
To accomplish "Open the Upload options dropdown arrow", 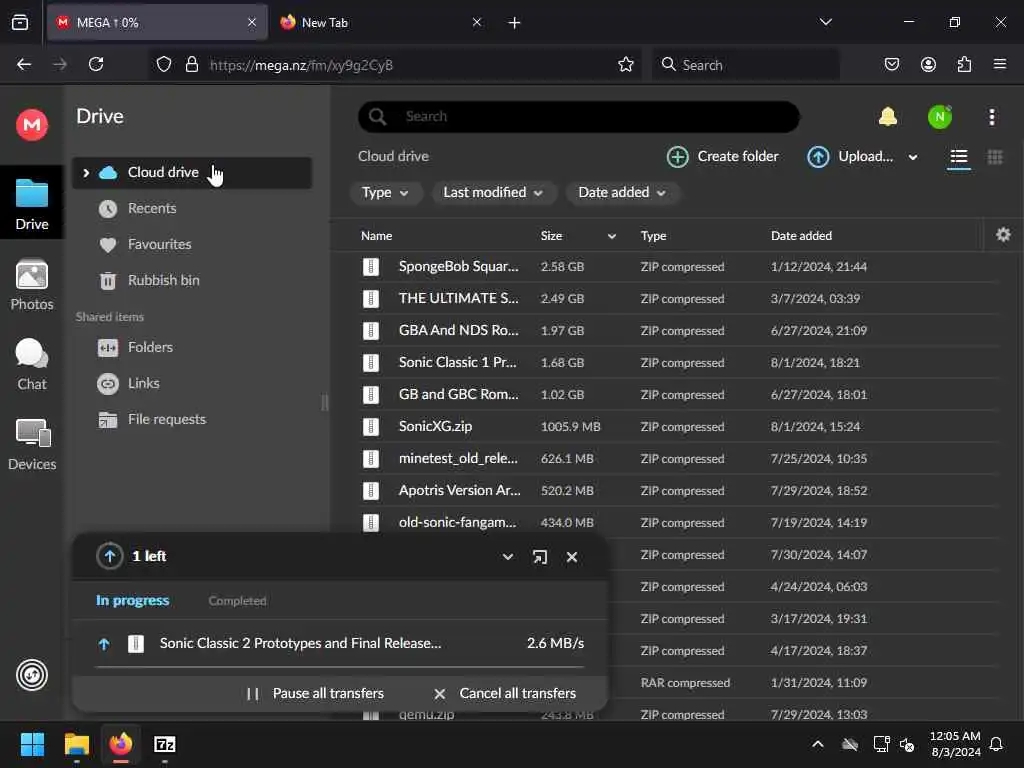I will [913, 157].
